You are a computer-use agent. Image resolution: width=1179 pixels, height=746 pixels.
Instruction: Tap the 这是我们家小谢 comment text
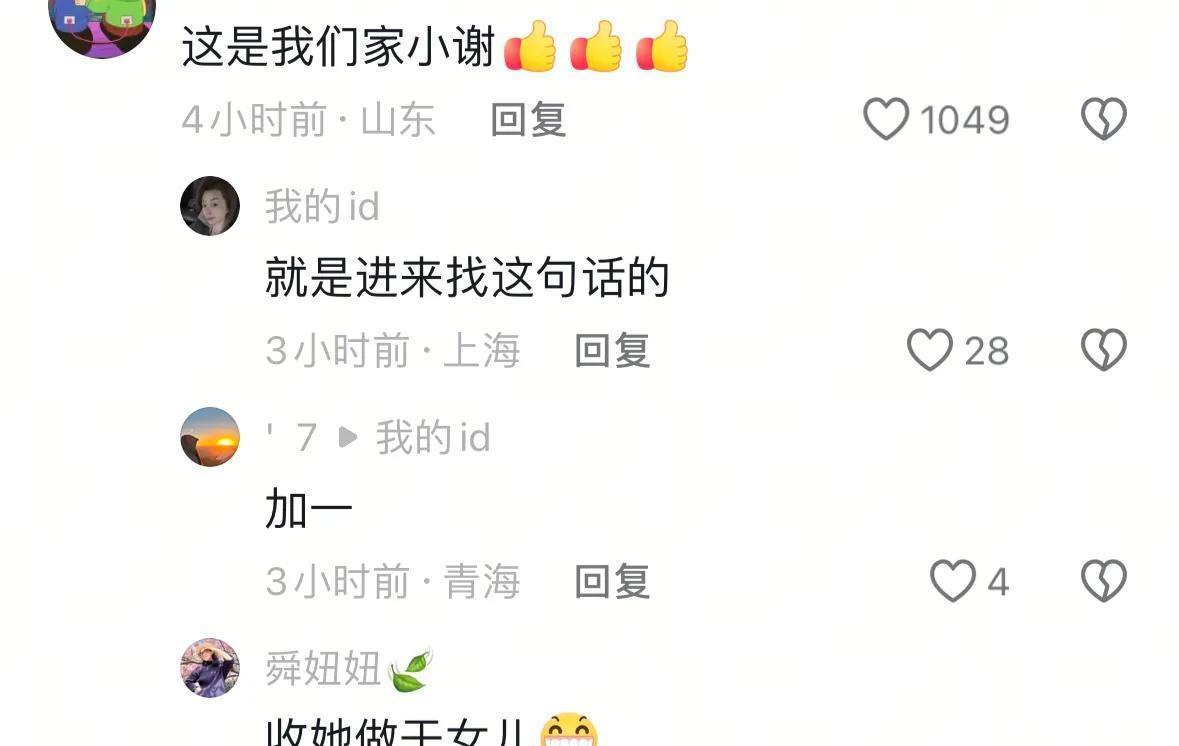338,47
